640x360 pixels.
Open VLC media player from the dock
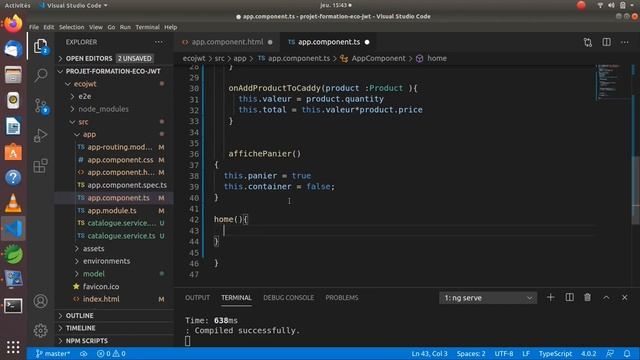pyautogui.click(x=13, y=203)
